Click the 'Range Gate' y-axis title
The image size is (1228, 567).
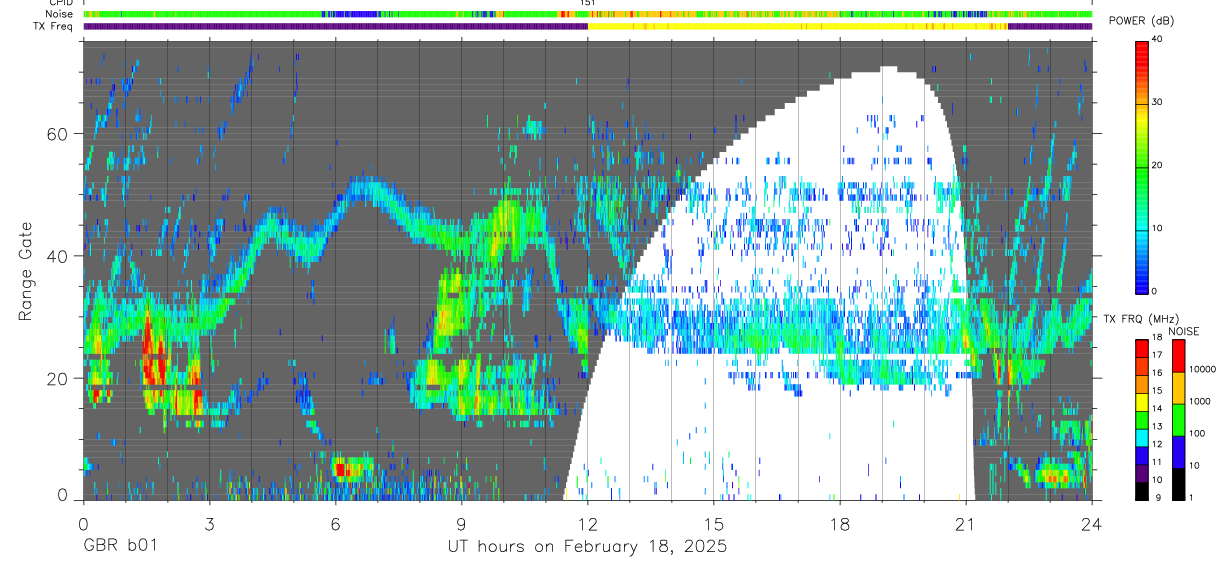[x=27, y=272]
